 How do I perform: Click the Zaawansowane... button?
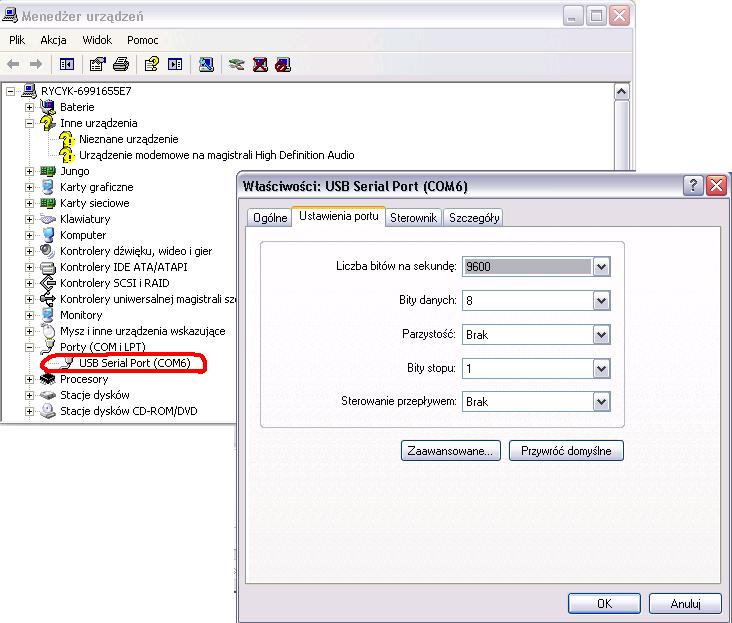click(450, 451)
